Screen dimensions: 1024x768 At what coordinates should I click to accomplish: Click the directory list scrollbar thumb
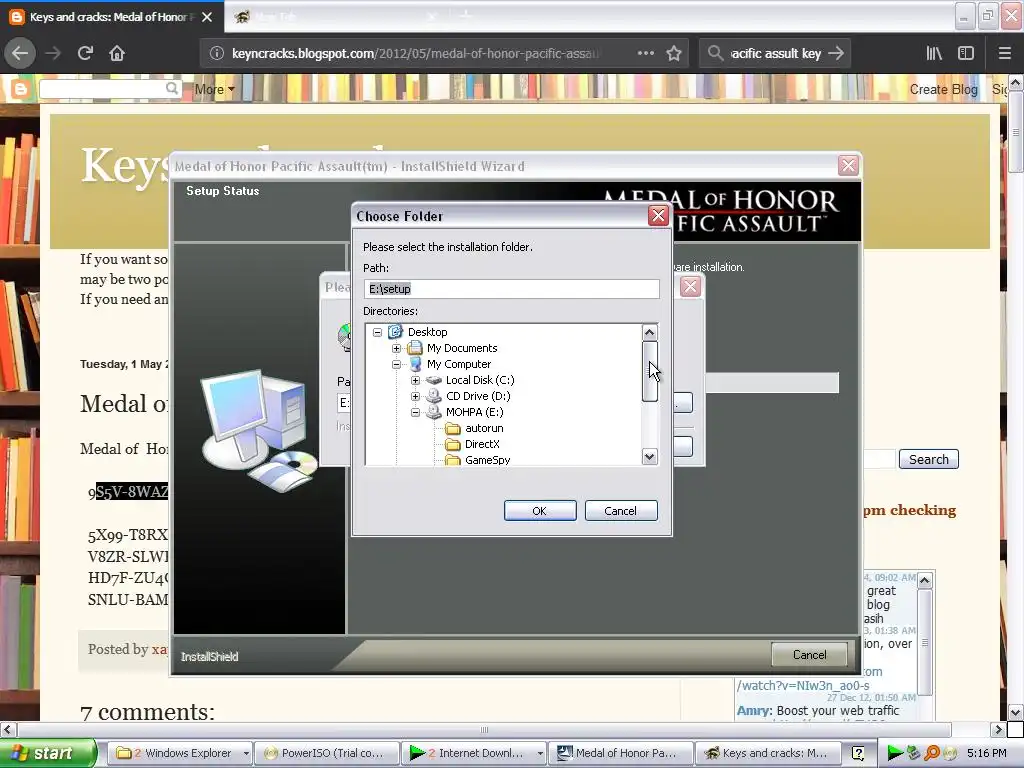click(x=649, y=371)
